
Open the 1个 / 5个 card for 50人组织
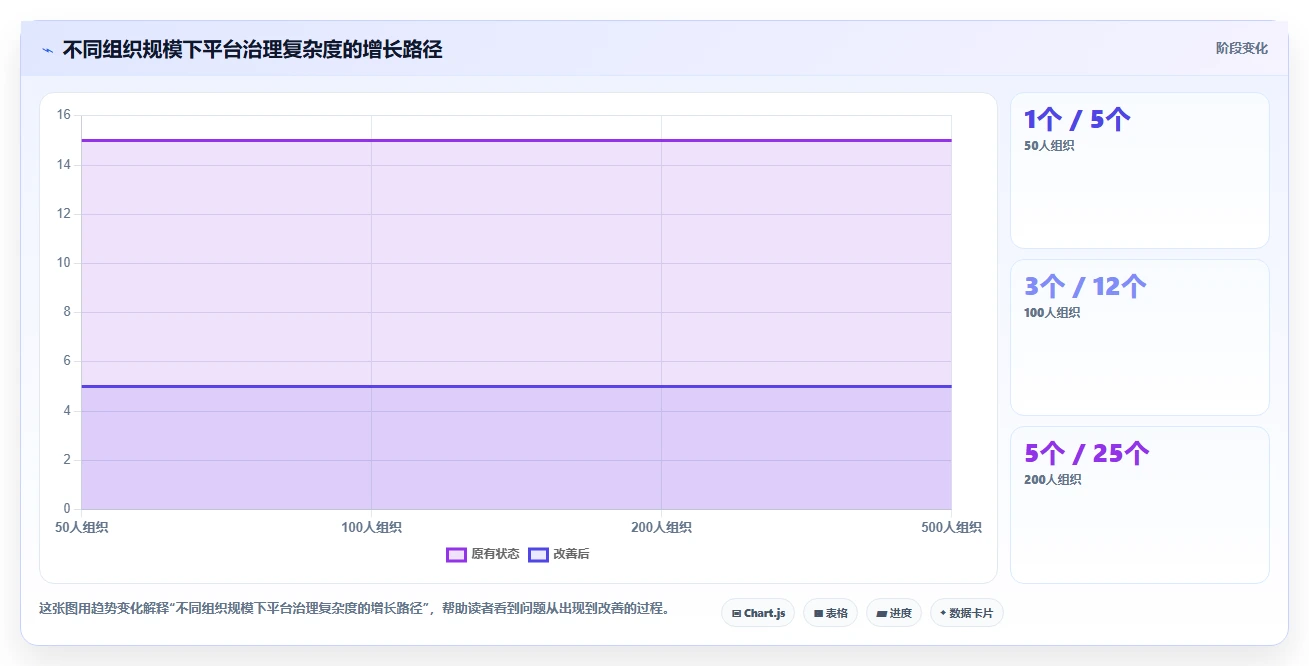pyautogui.click(x=1140, y=170)
